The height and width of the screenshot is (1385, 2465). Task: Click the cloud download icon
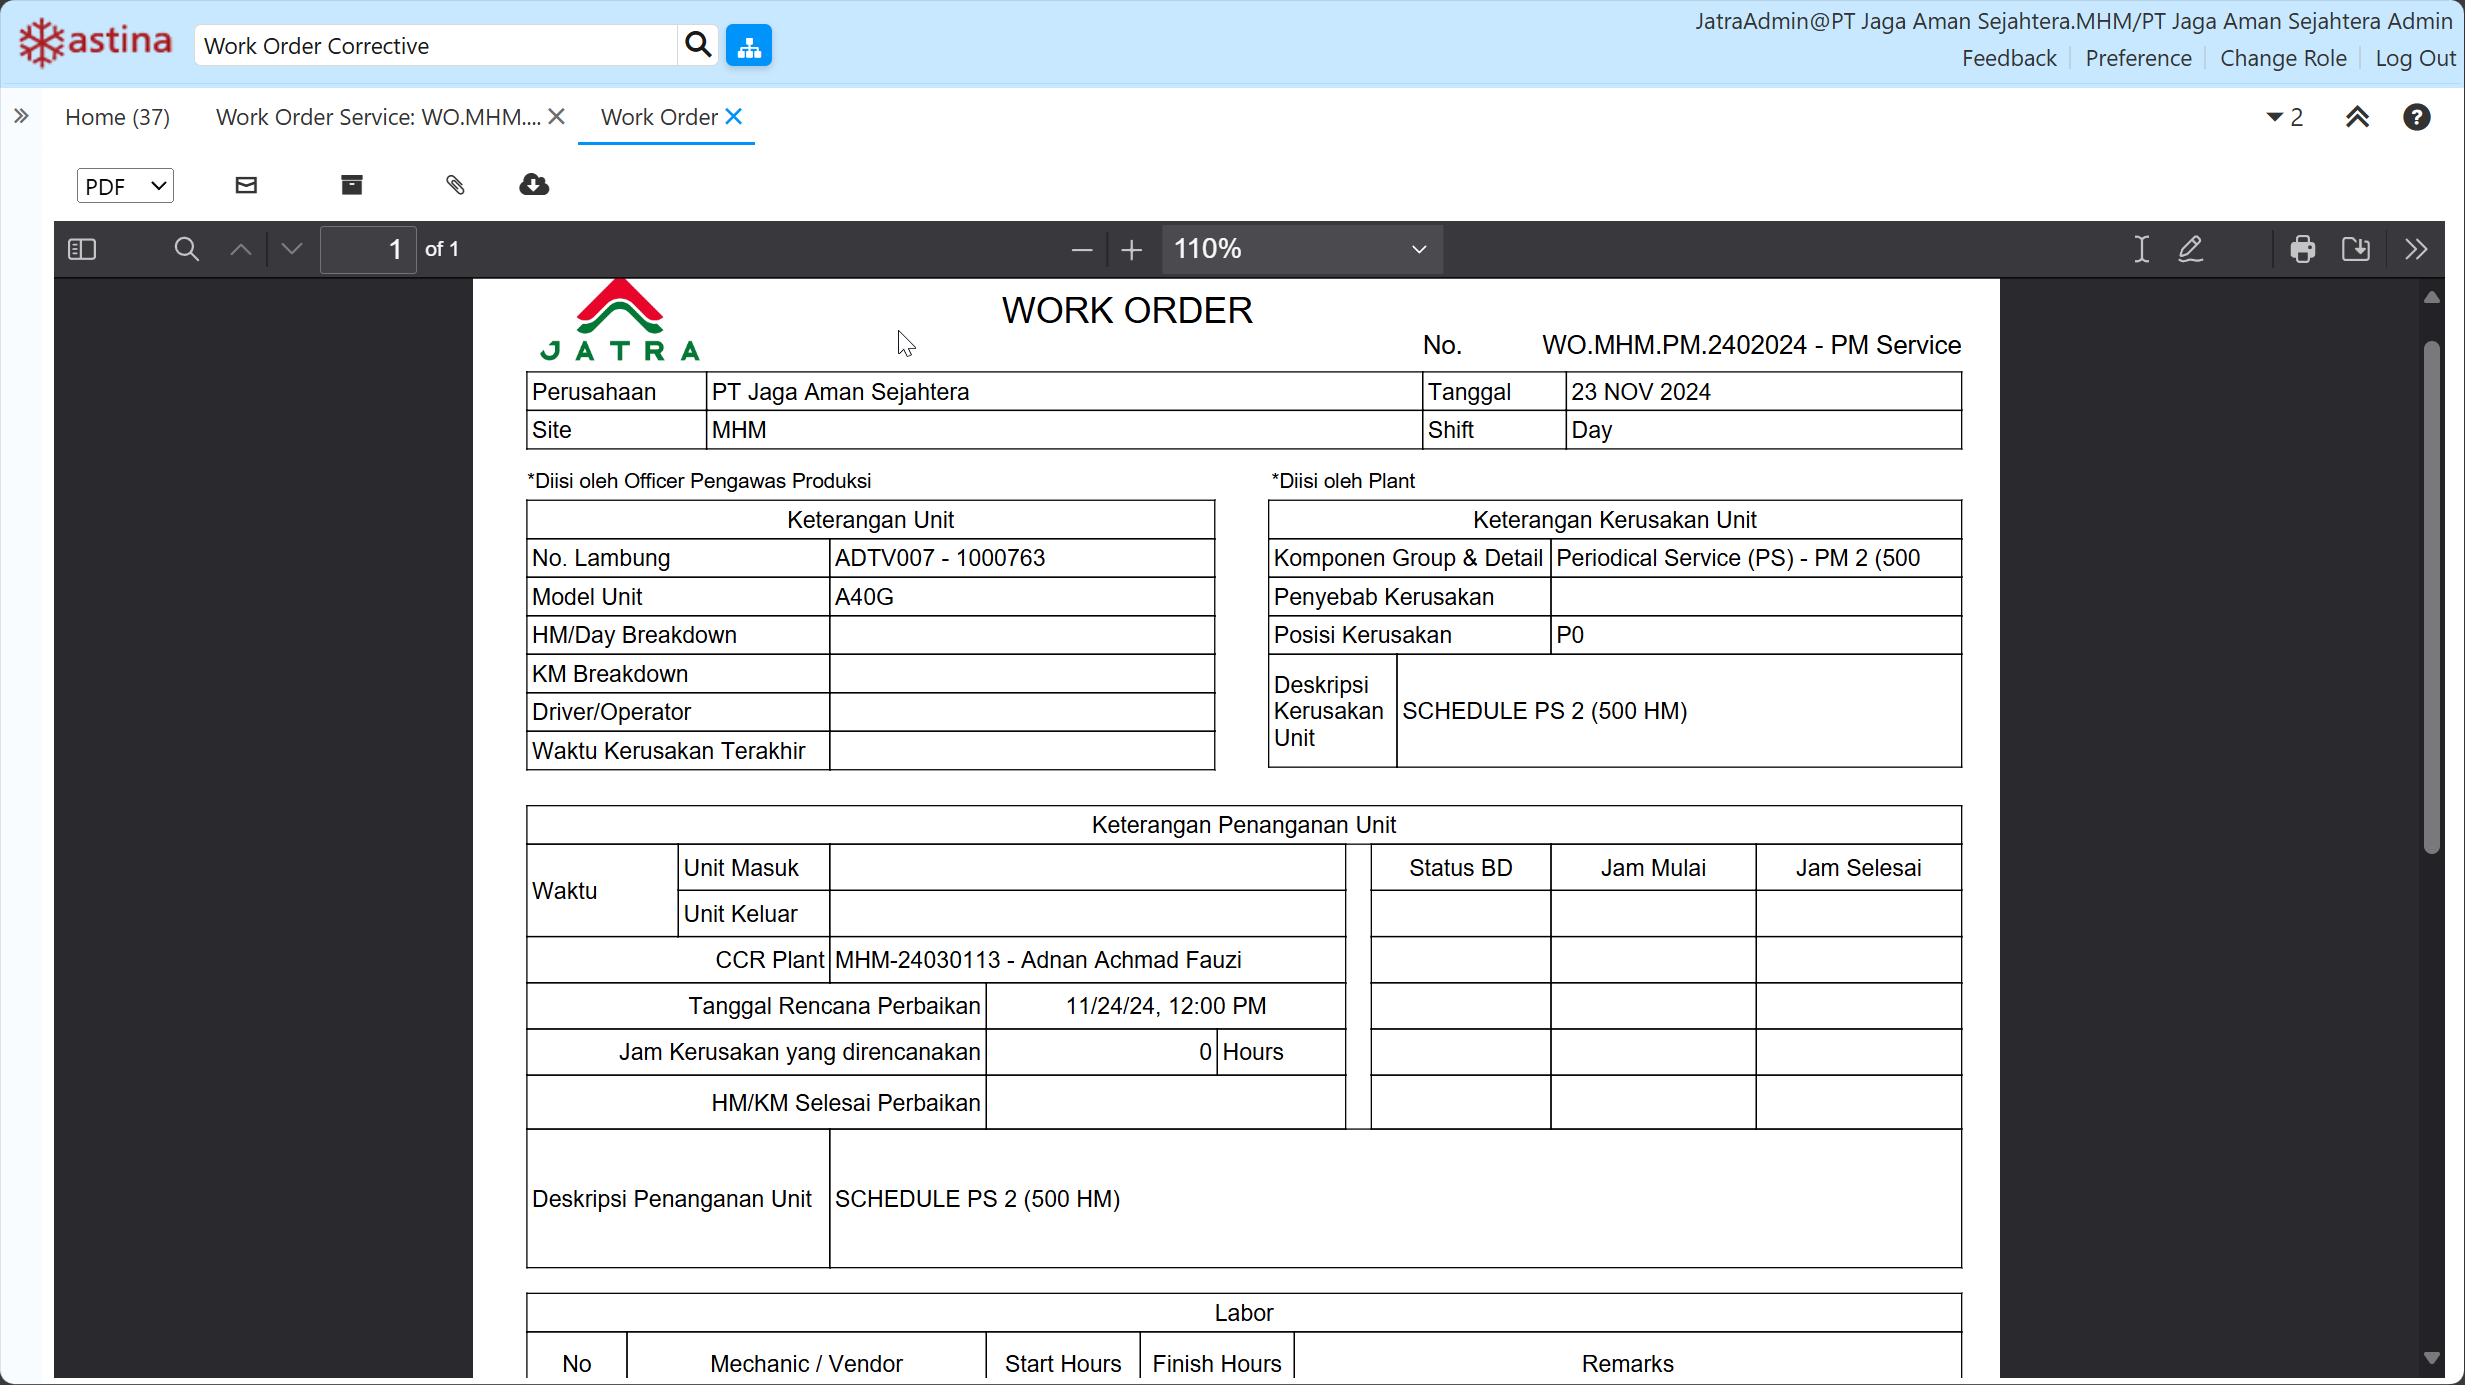point(534,185)
